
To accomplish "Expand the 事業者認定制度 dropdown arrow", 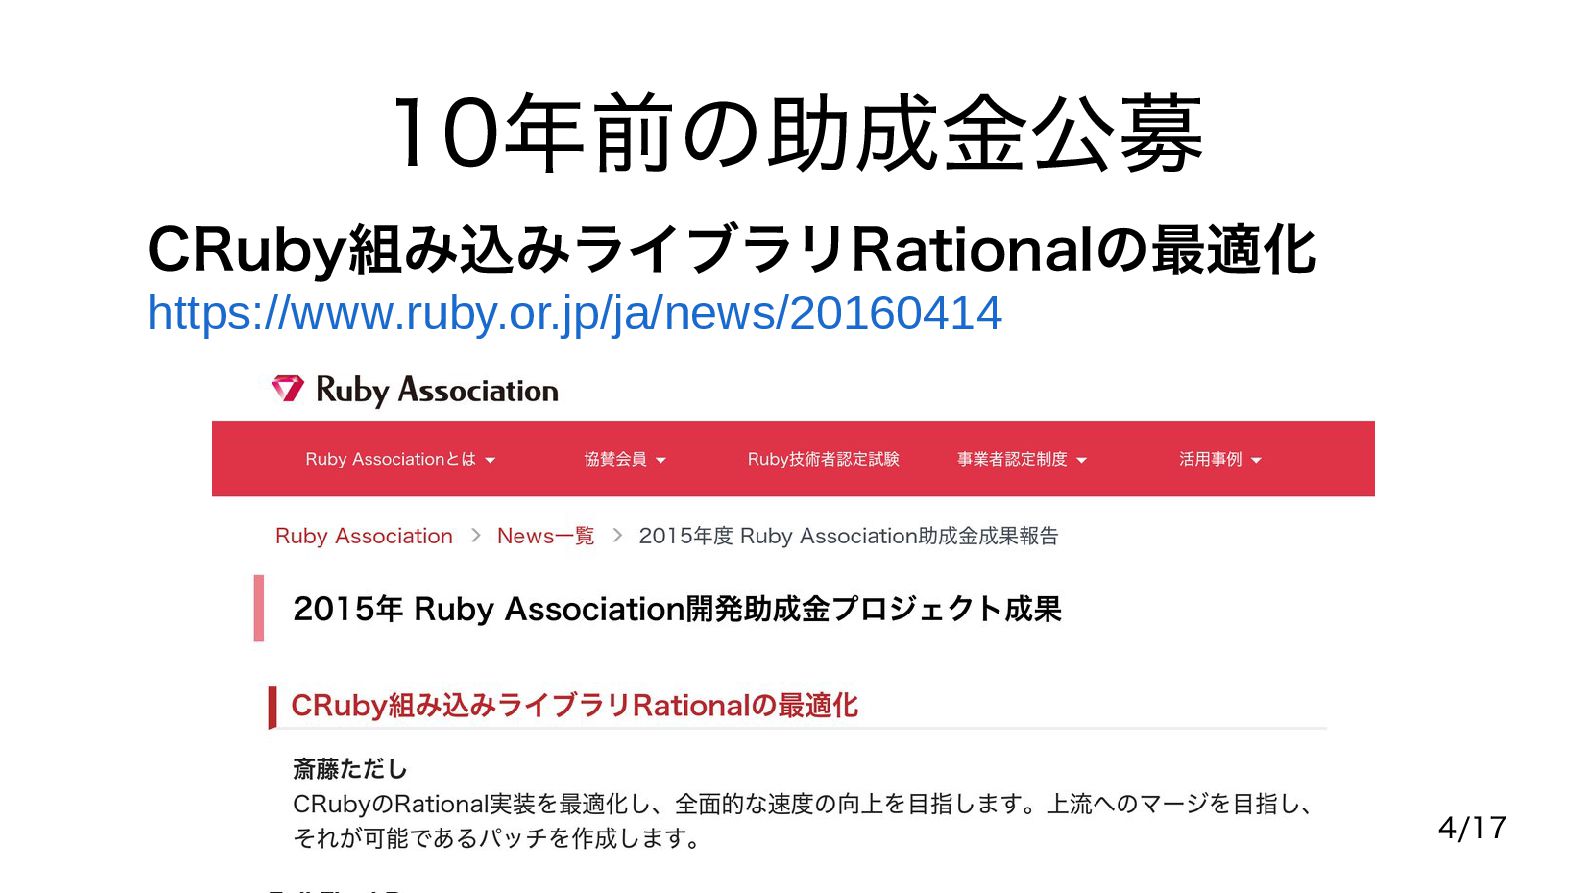I will pyautogui.click(x=1081, y=460).
